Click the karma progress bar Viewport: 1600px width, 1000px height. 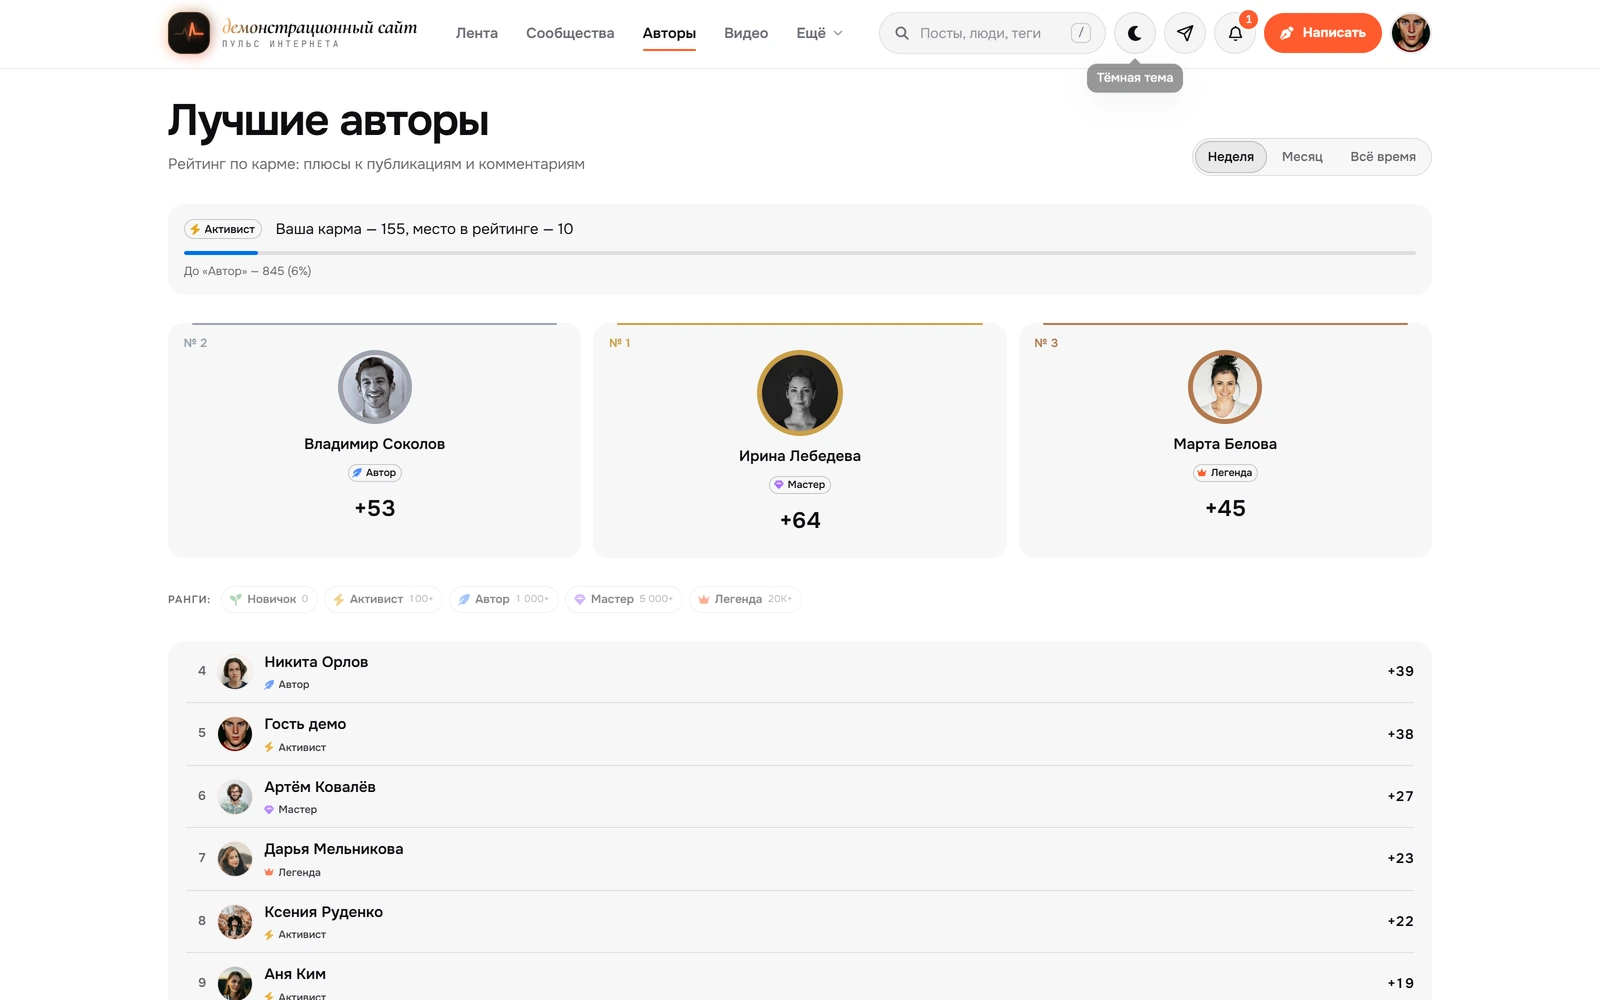(x=800, y=253)
